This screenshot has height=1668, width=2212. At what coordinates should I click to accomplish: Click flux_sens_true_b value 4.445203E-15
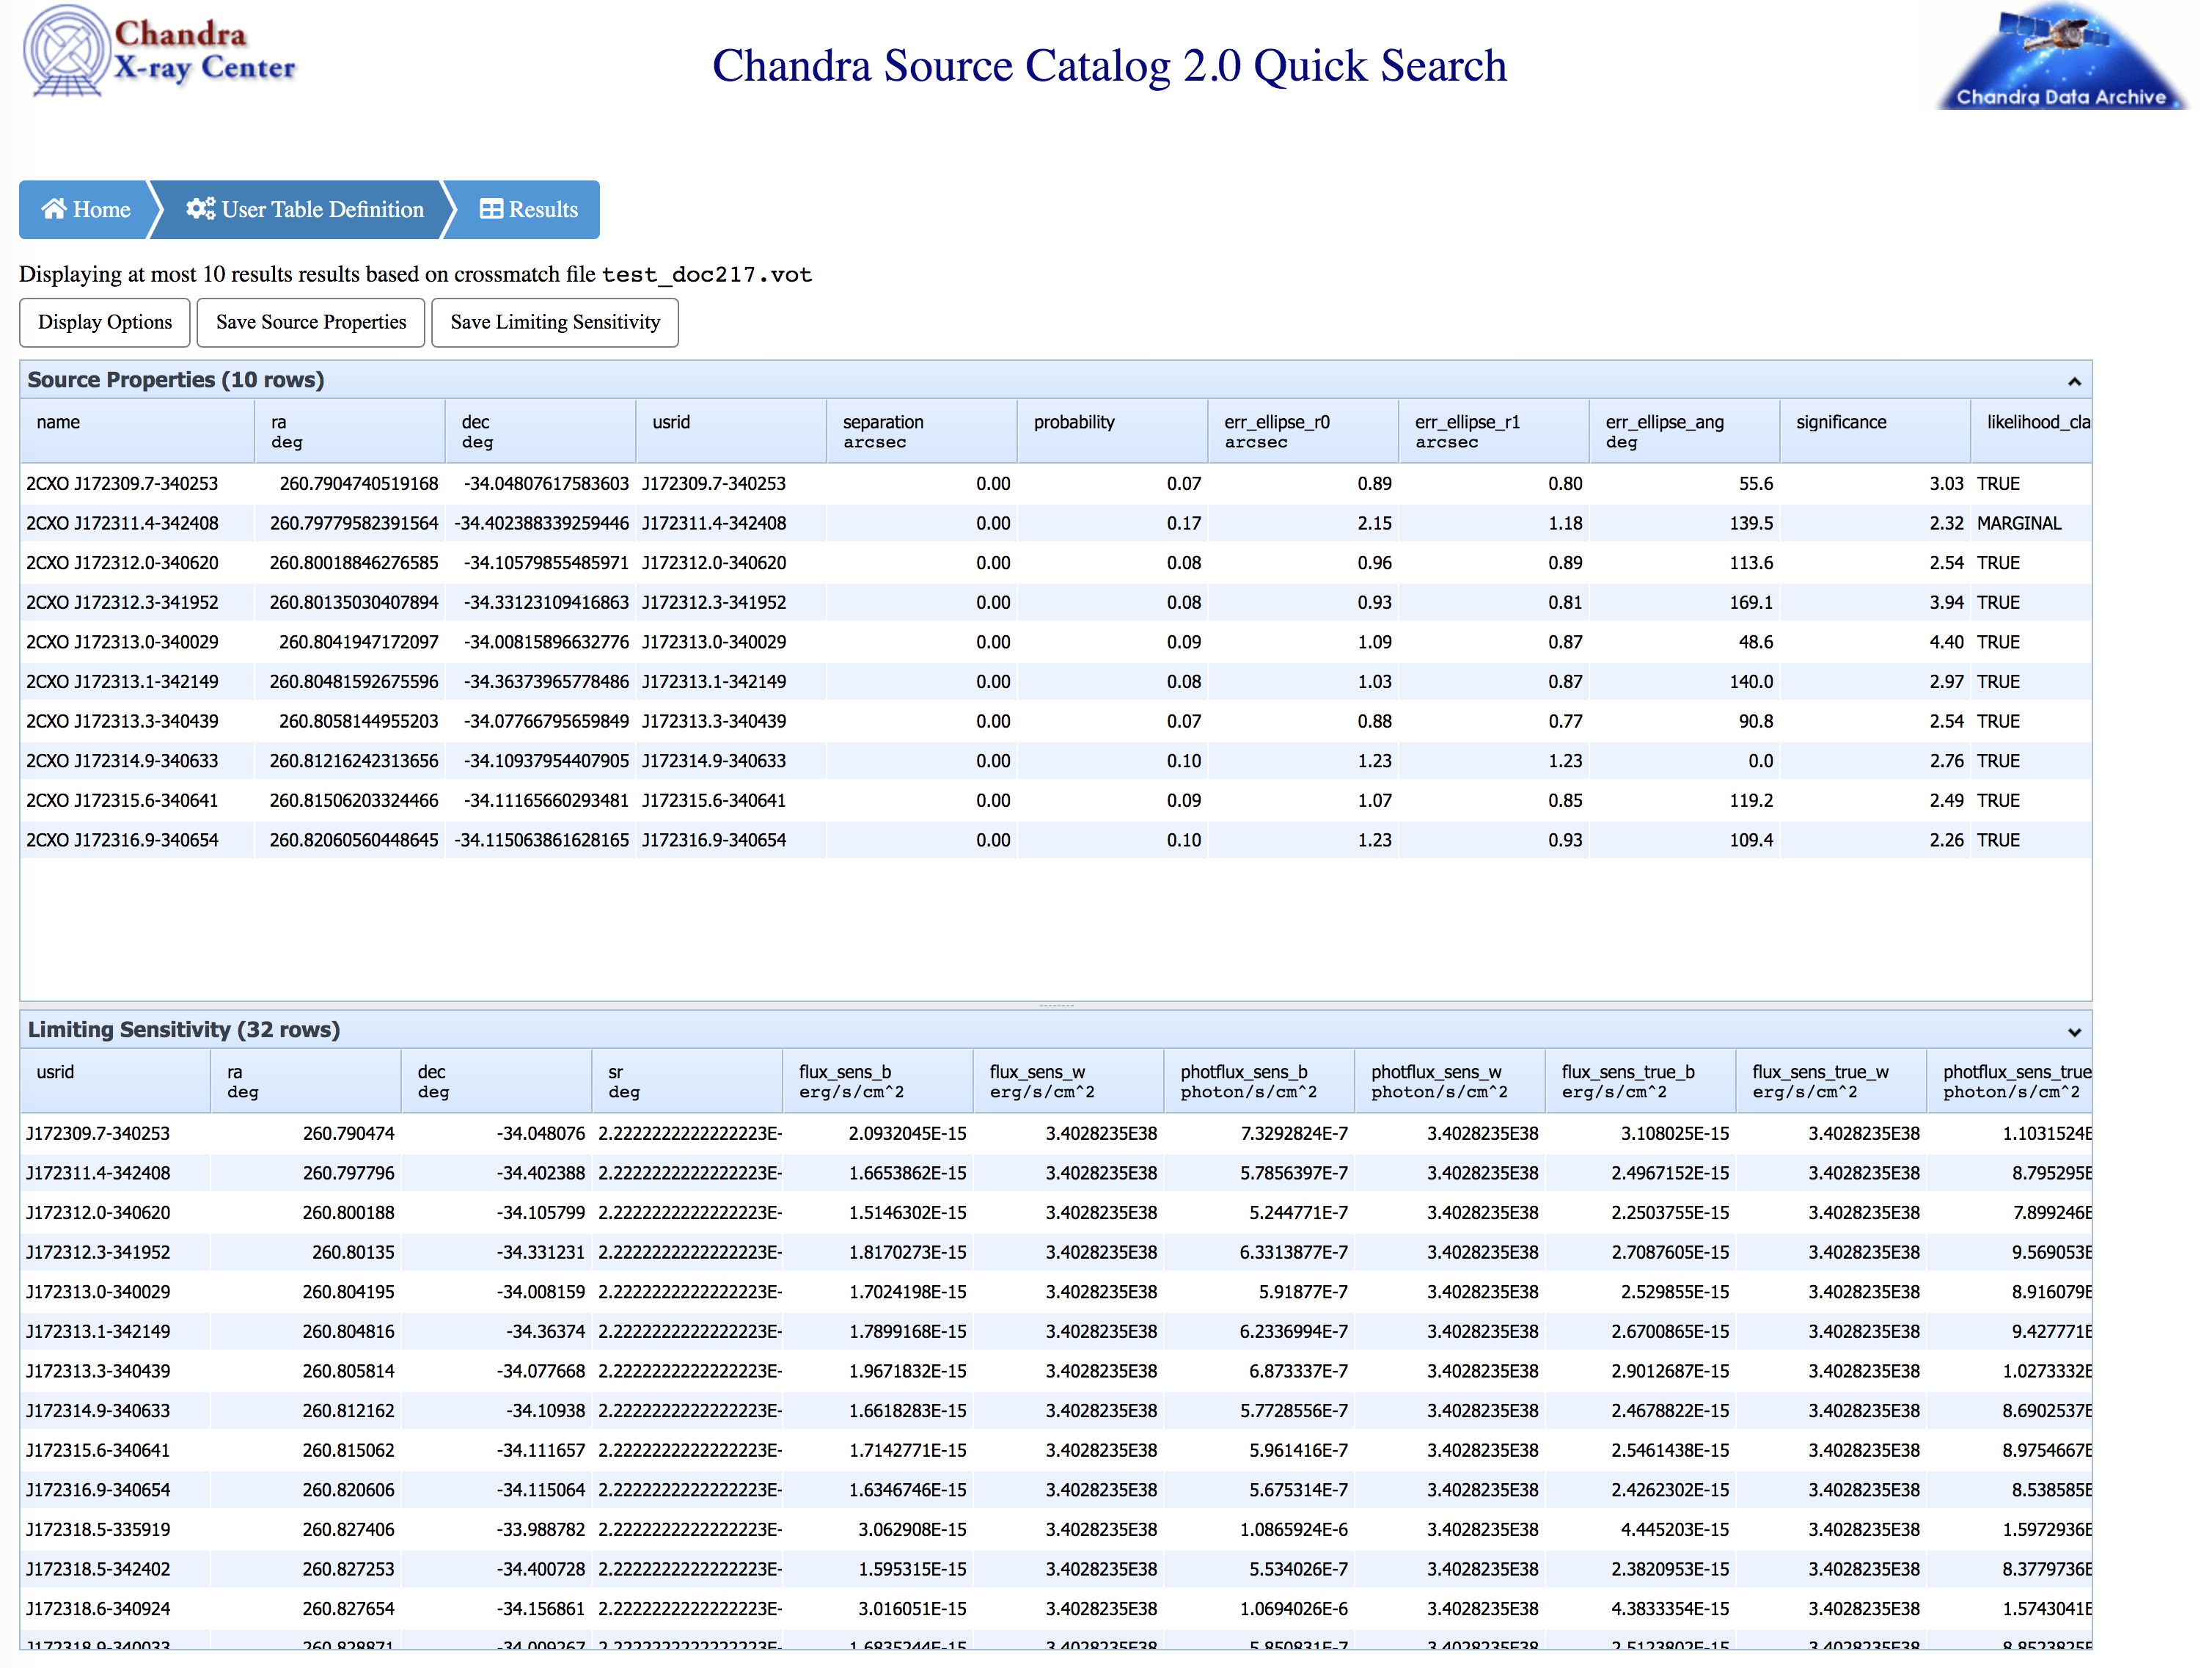click(x=1675, y=1530)
